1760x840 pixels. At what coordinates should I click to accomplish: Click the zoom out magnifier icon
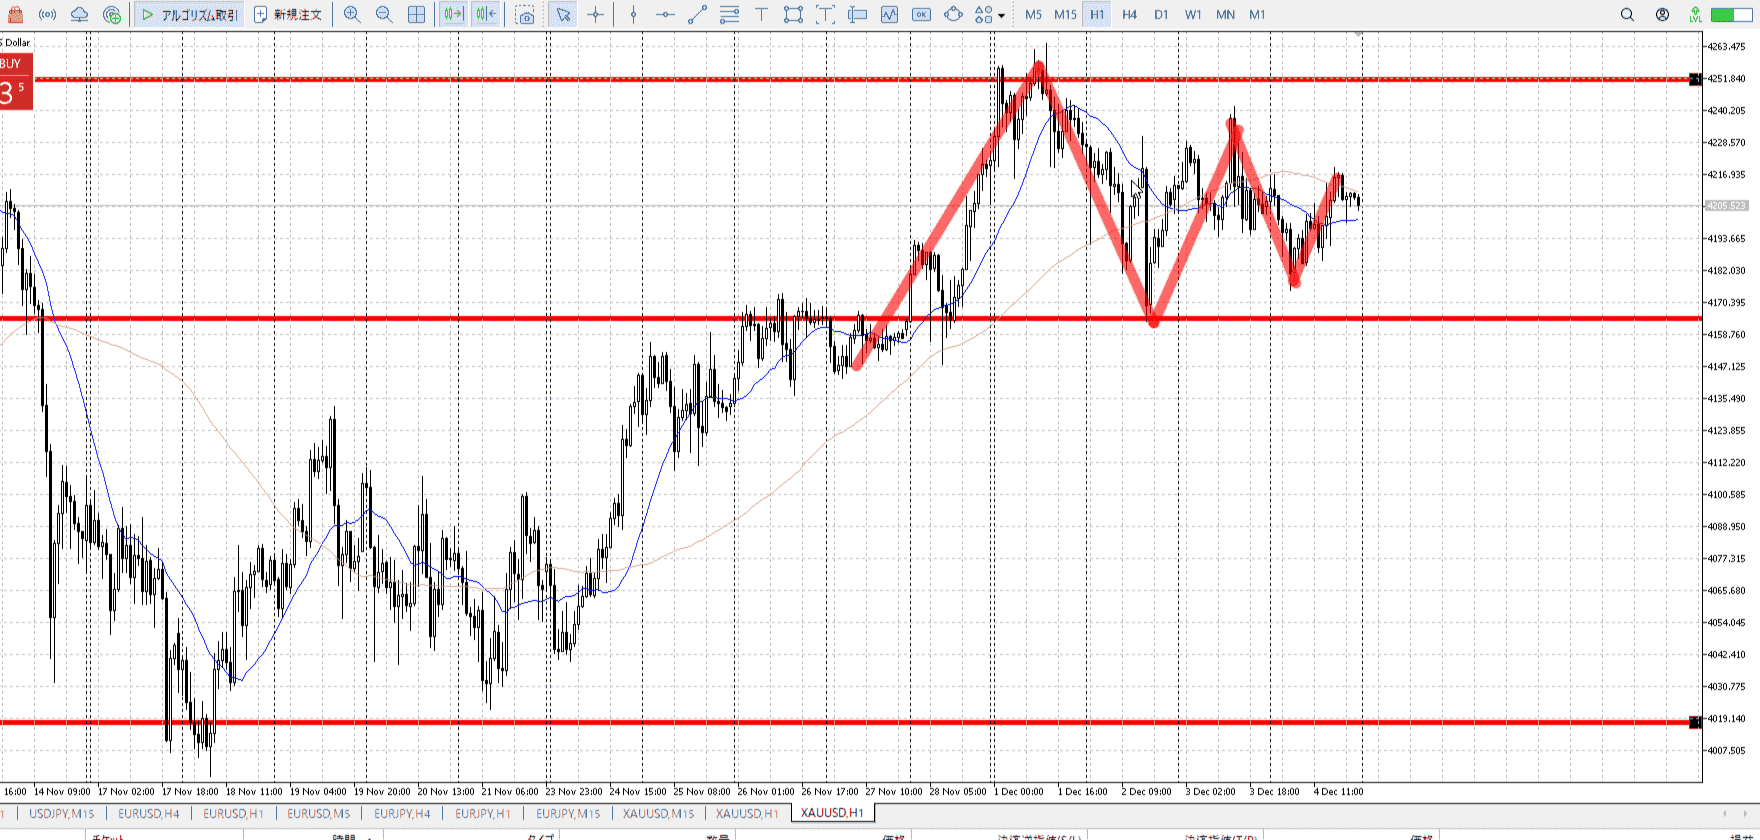point(384,15)
